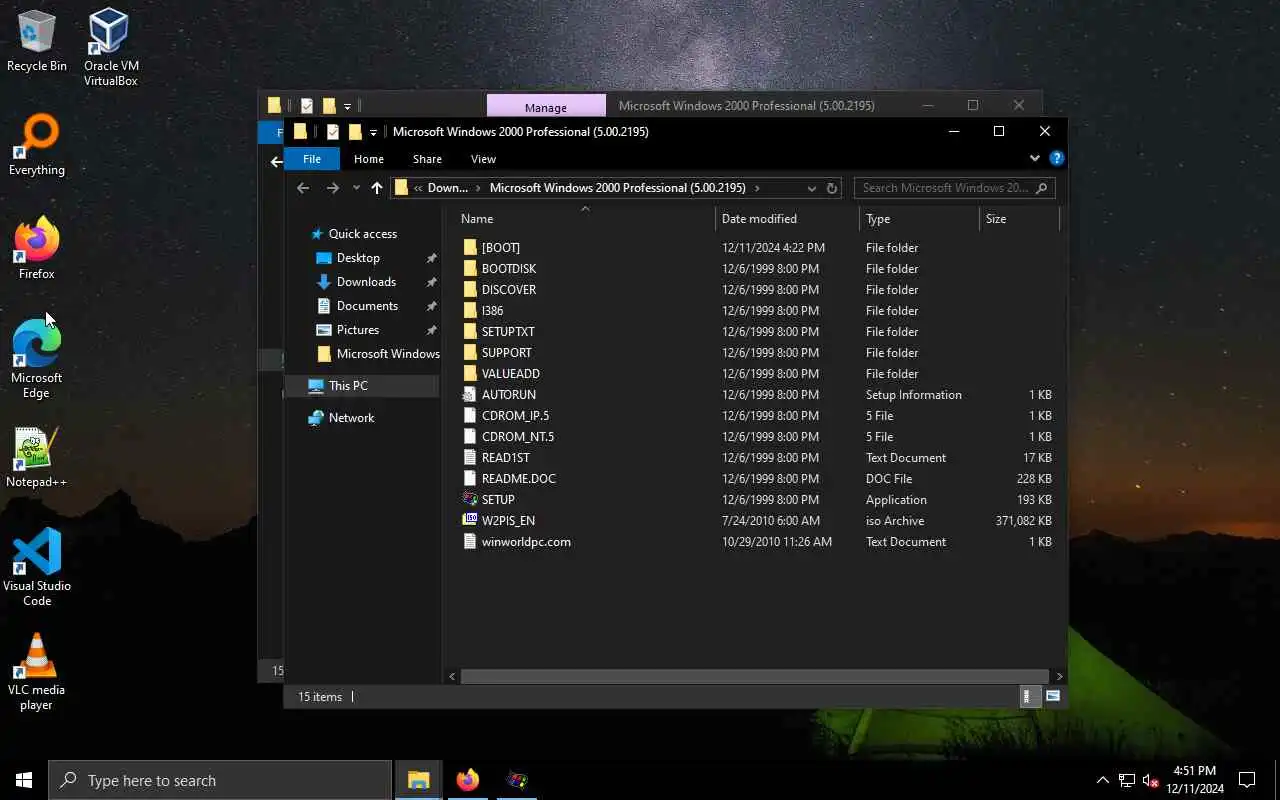Image resolution: width=1280 pixels, height=800 pixels.
Task: Click Manage tab in background window
Action: pyautogui.click(x=546, y=107)
